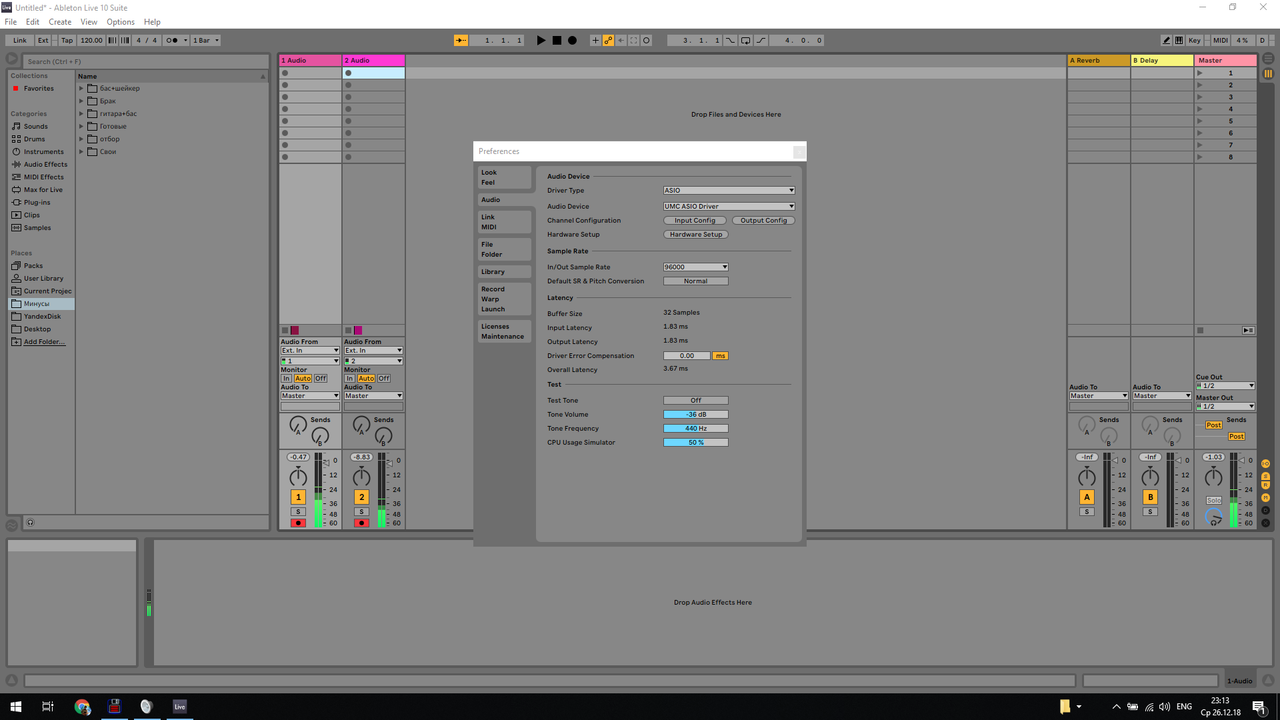The image size is (1280, 720).
Task: Switch to Licenses Maintenance tab
Action: point(504,331)
